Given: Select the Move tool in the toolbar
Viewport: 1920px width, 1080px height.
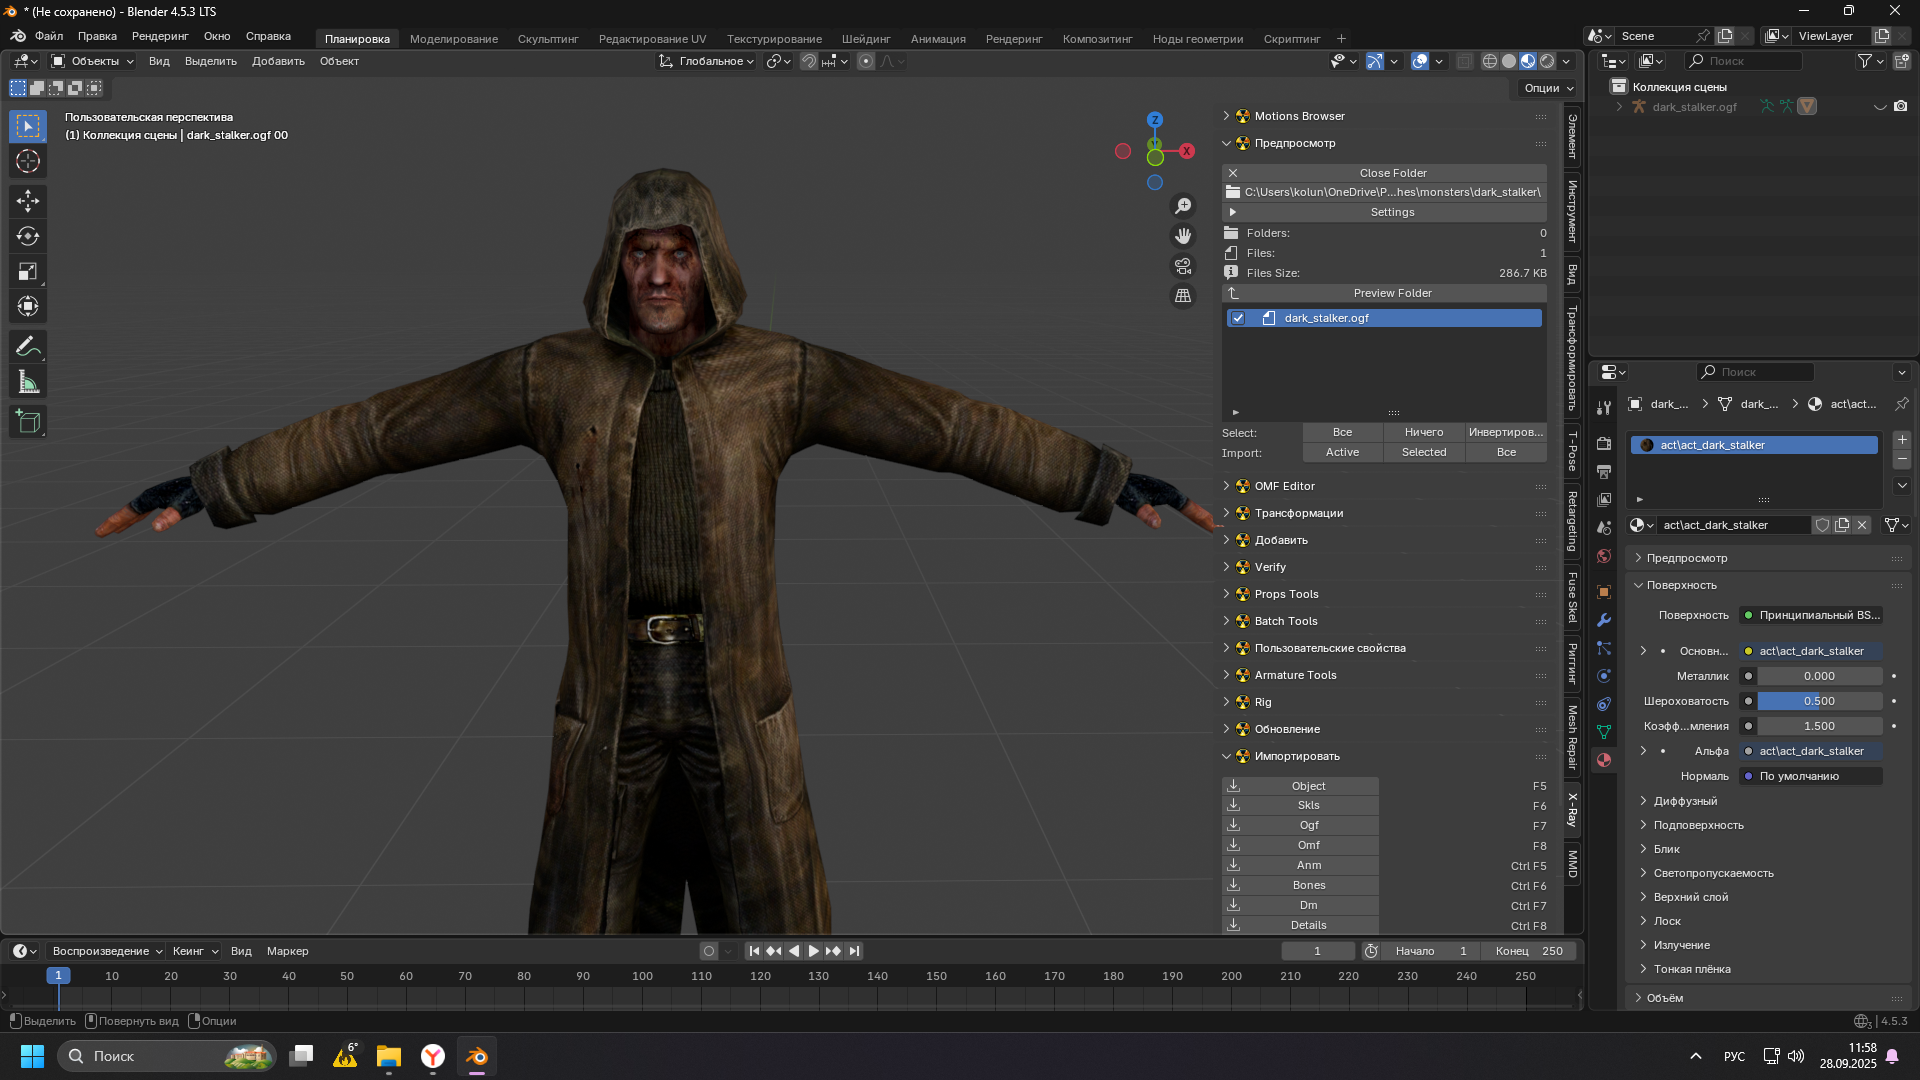Looking at the screenshot, I should [28, 201].
